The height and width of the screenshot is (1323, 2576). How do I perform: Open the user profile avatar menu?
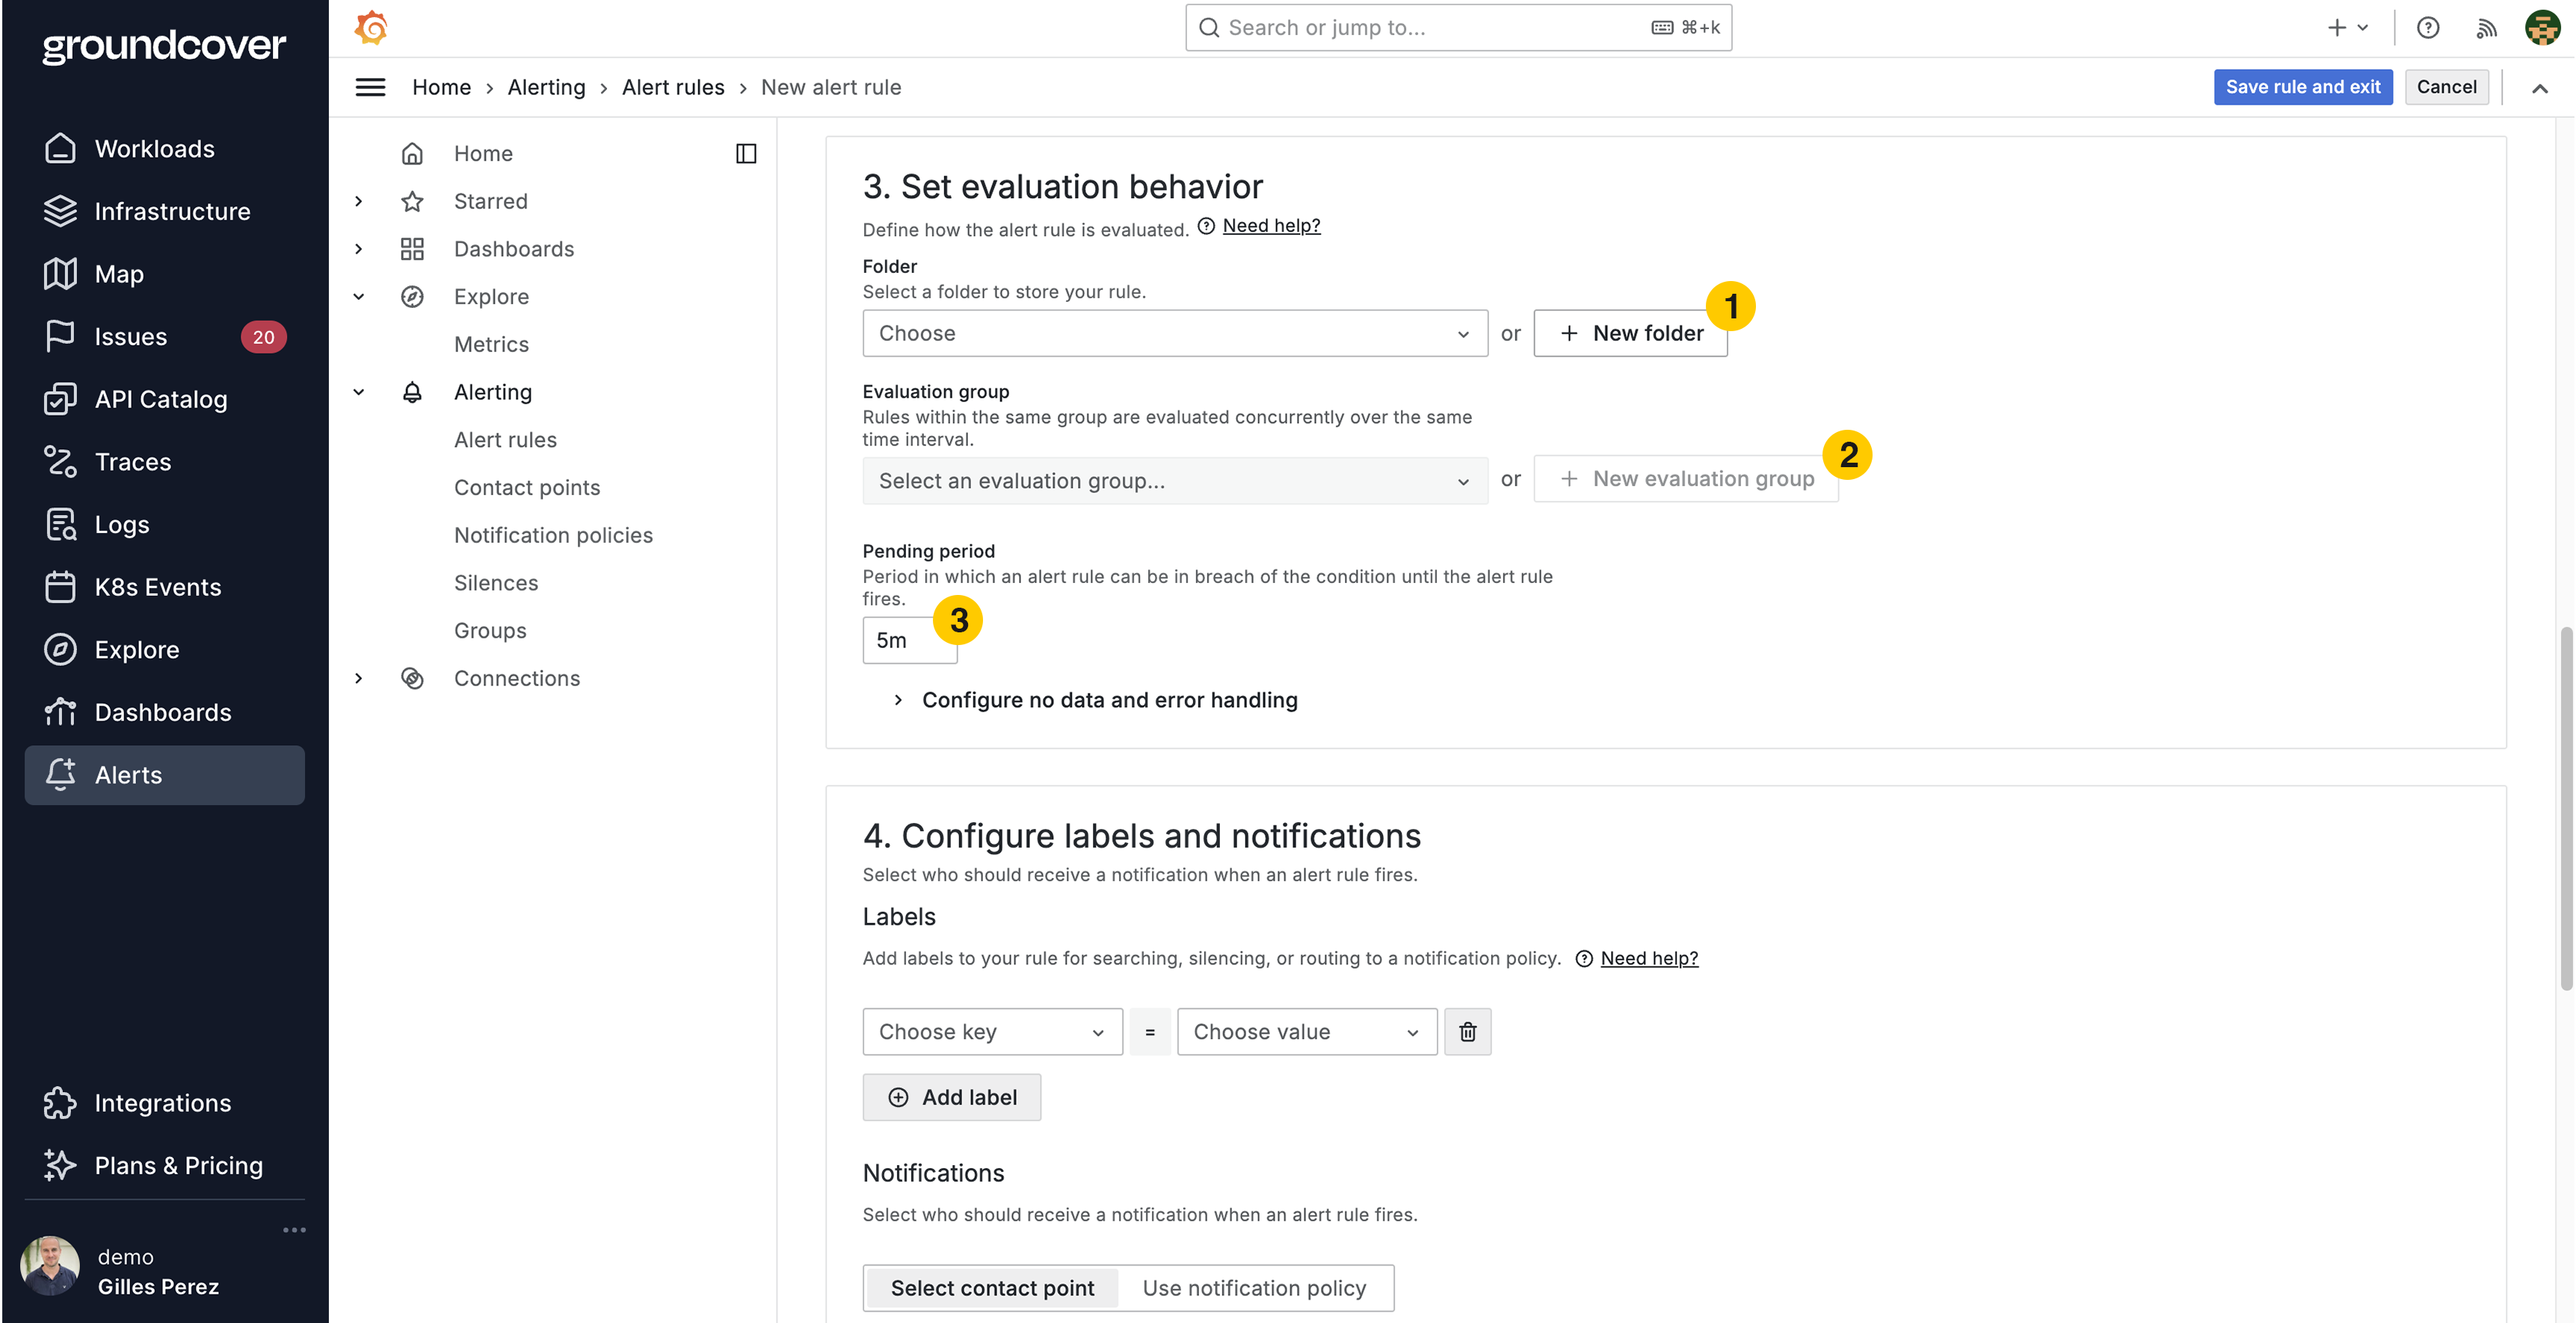[2542, 27]
